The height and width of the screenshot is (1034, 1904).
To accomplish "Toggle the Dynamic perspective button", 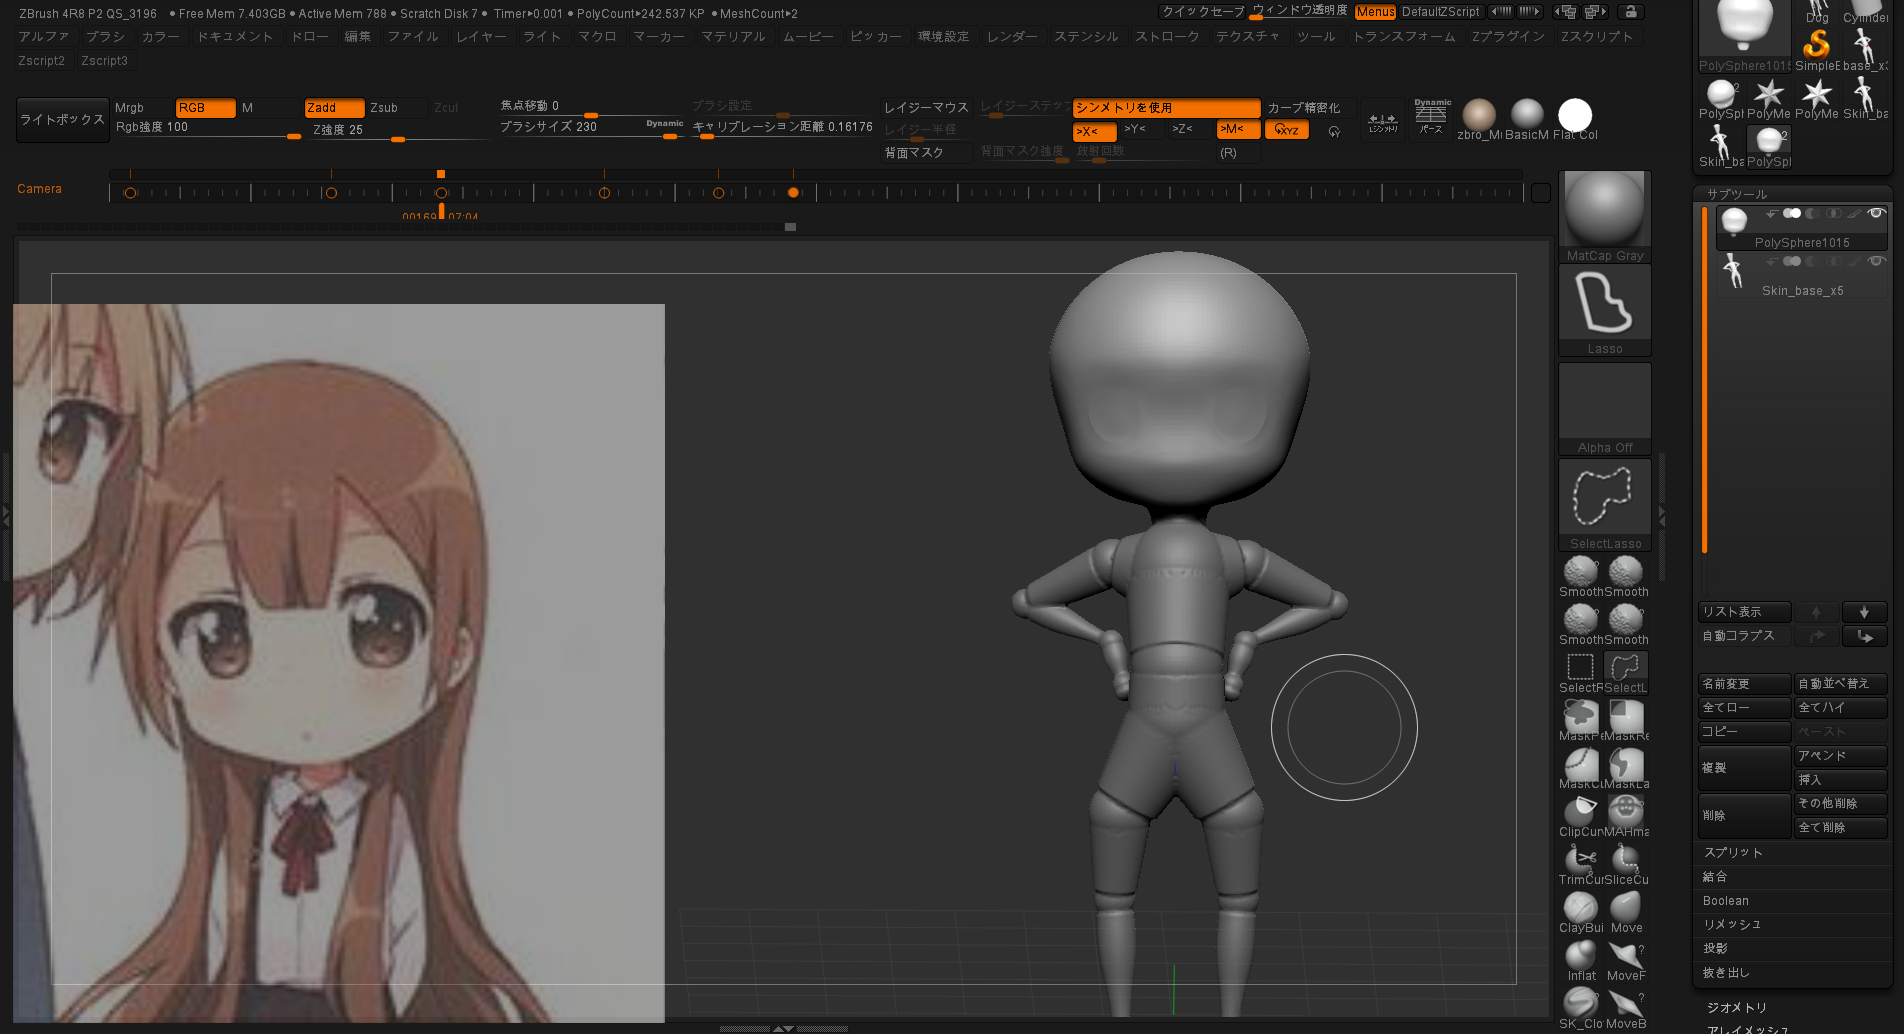I will click(x=1431, y=117).
